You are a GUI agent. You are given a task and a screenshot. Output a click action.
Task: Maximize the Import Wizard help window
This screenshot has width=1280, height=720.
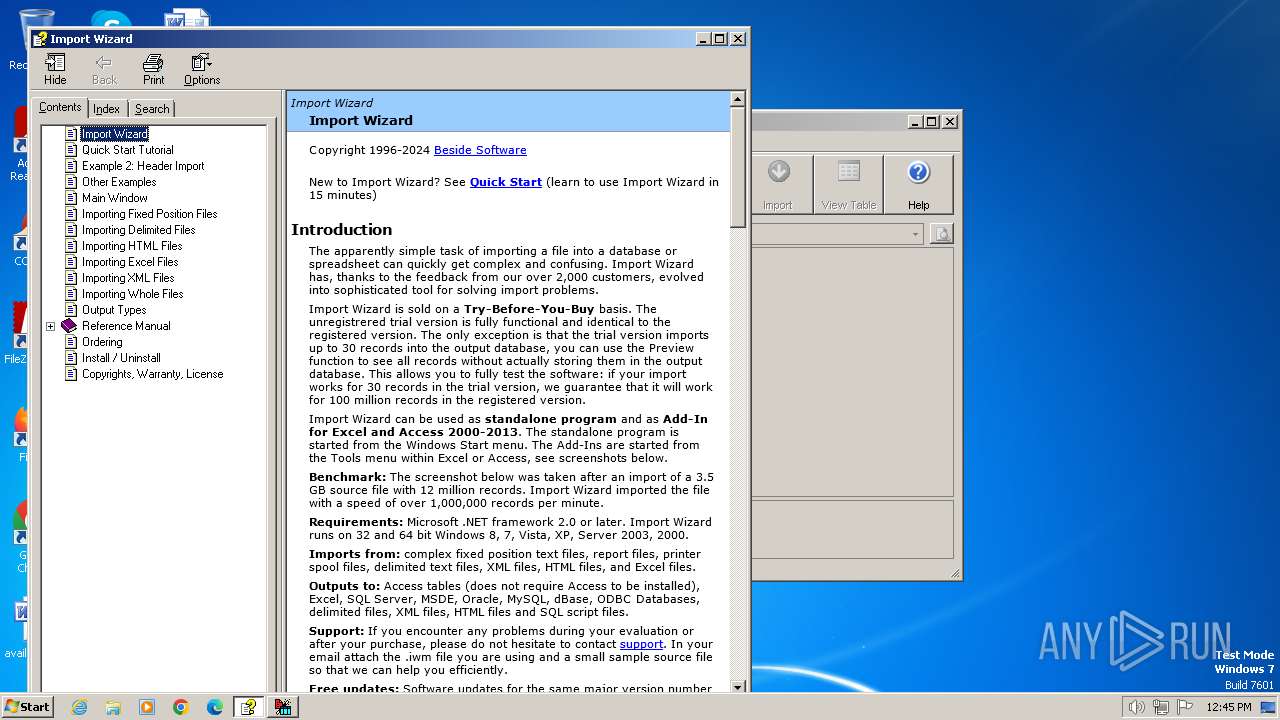(720, 39)
